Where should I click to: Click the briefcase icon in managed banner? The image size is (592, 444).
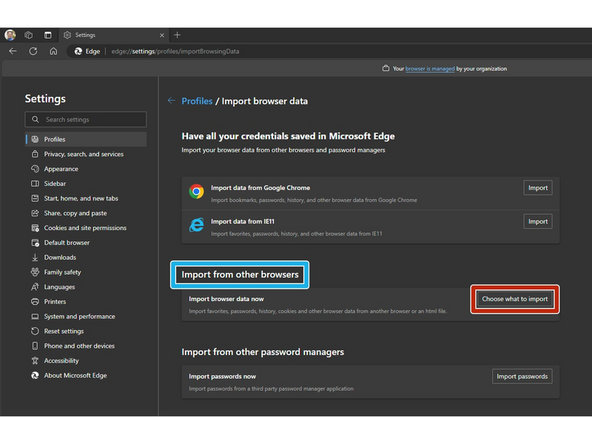point(385,68)
